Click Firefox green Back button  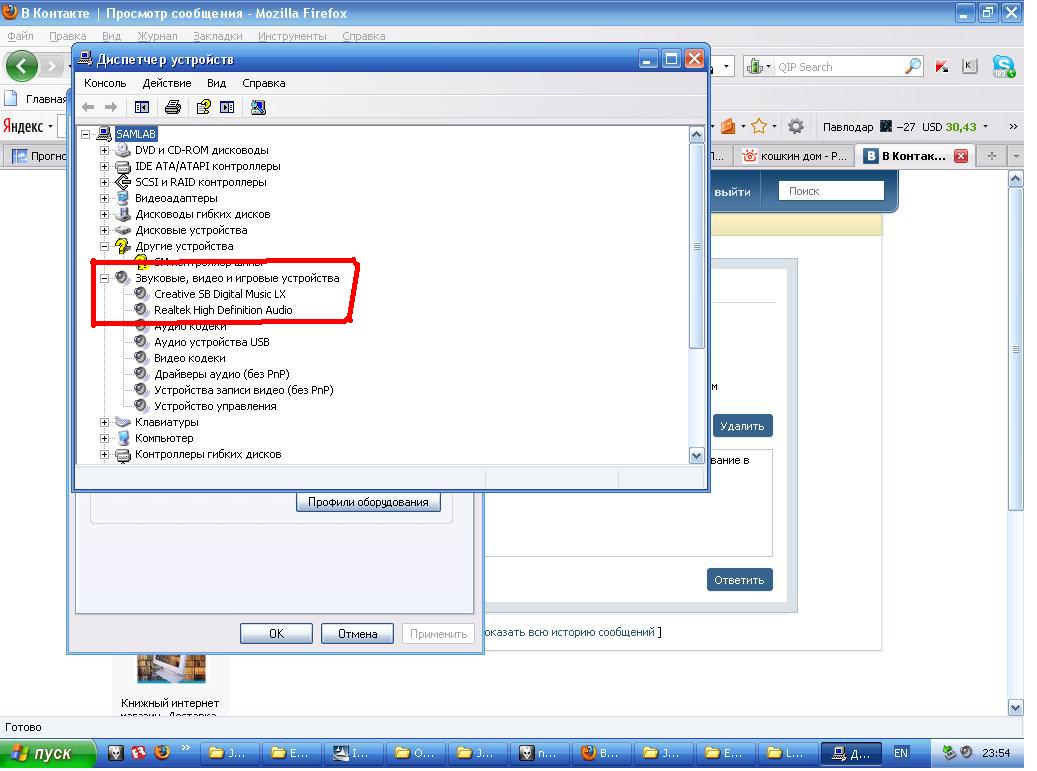click(x=22, y=66)
